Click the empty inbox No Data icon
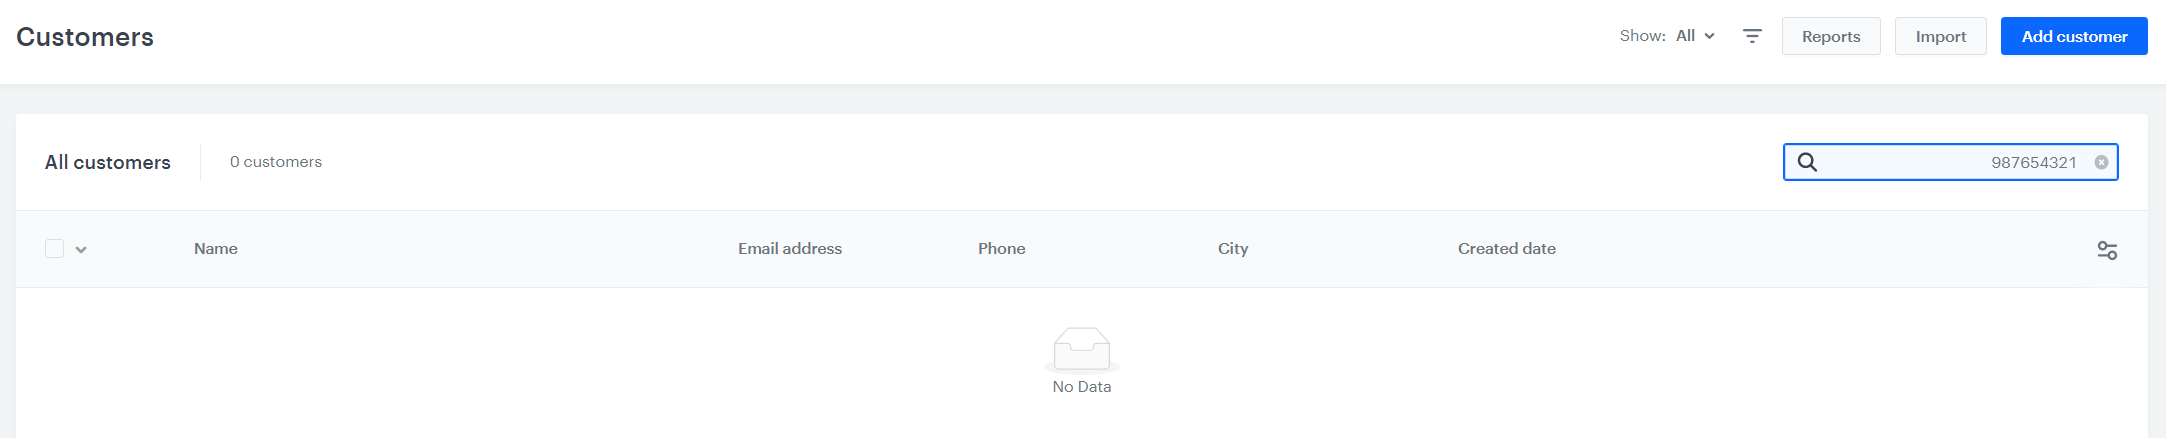This screenshot has width=2166, height=438. click(x=1082, y=350)
